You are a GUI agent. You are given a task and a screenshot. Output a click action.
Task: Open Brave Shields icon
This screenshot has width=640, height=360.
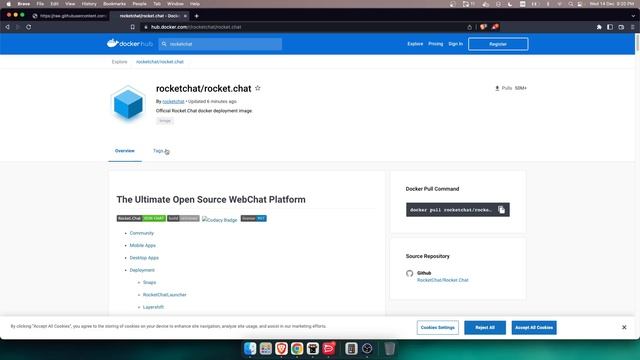483,27
